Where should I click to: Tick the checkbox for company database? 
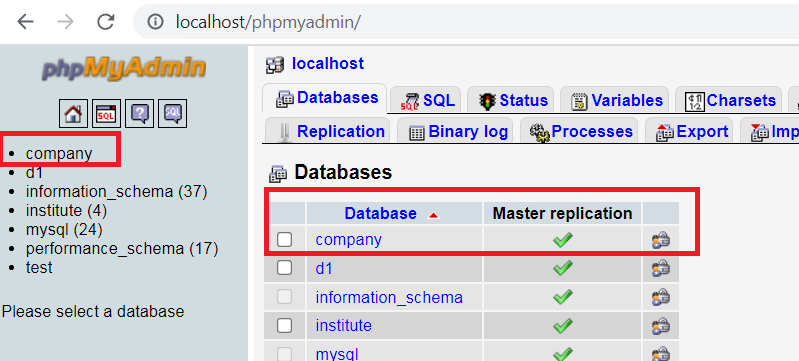(x=284, y=240)
